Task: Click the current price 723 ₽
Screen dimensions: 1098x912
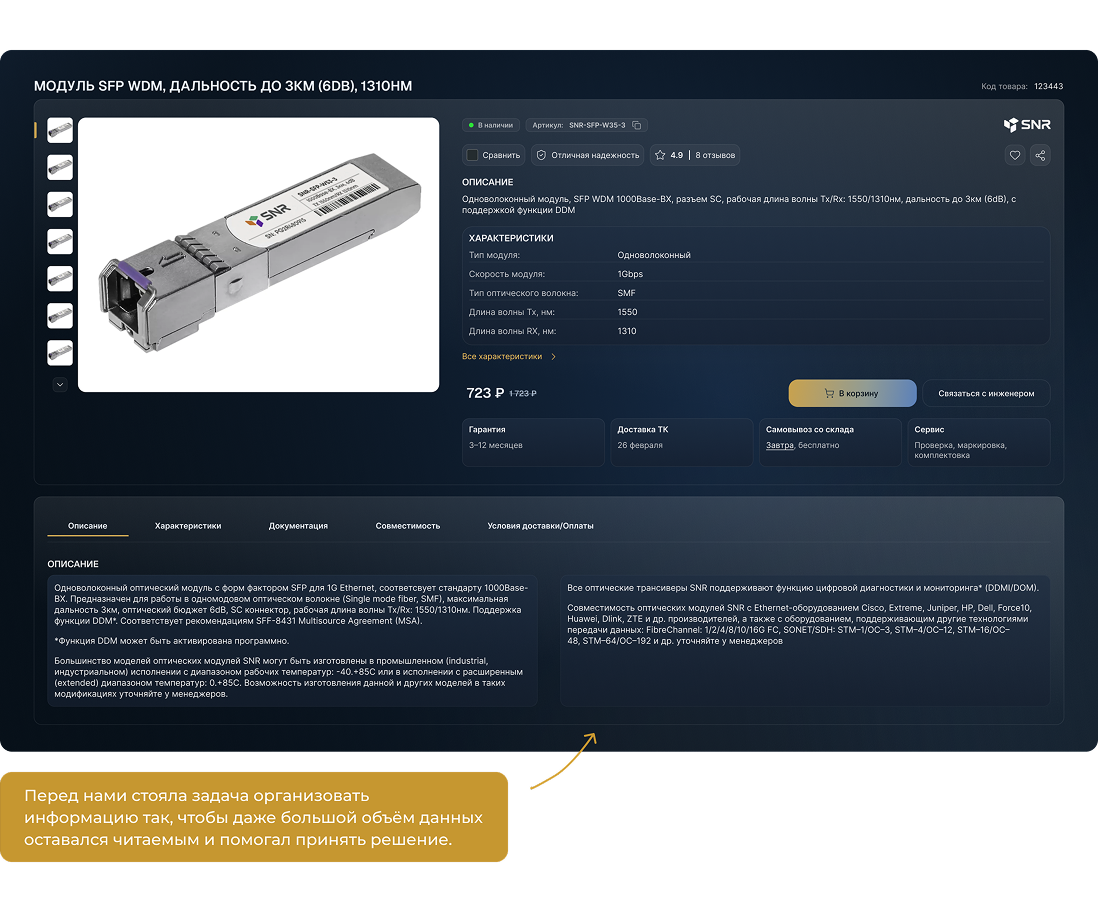Action: pyautogui.click(x=485, y=393)
